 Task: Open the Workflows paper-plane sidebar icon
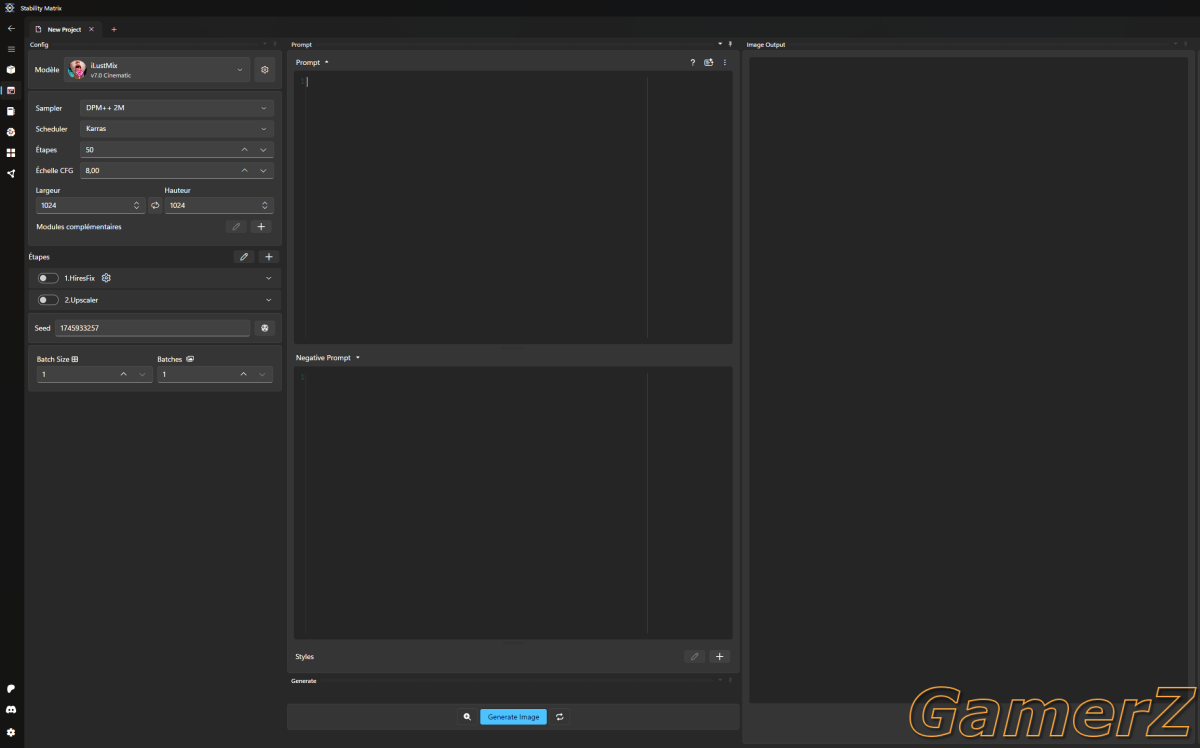click(x=11, y=173)
